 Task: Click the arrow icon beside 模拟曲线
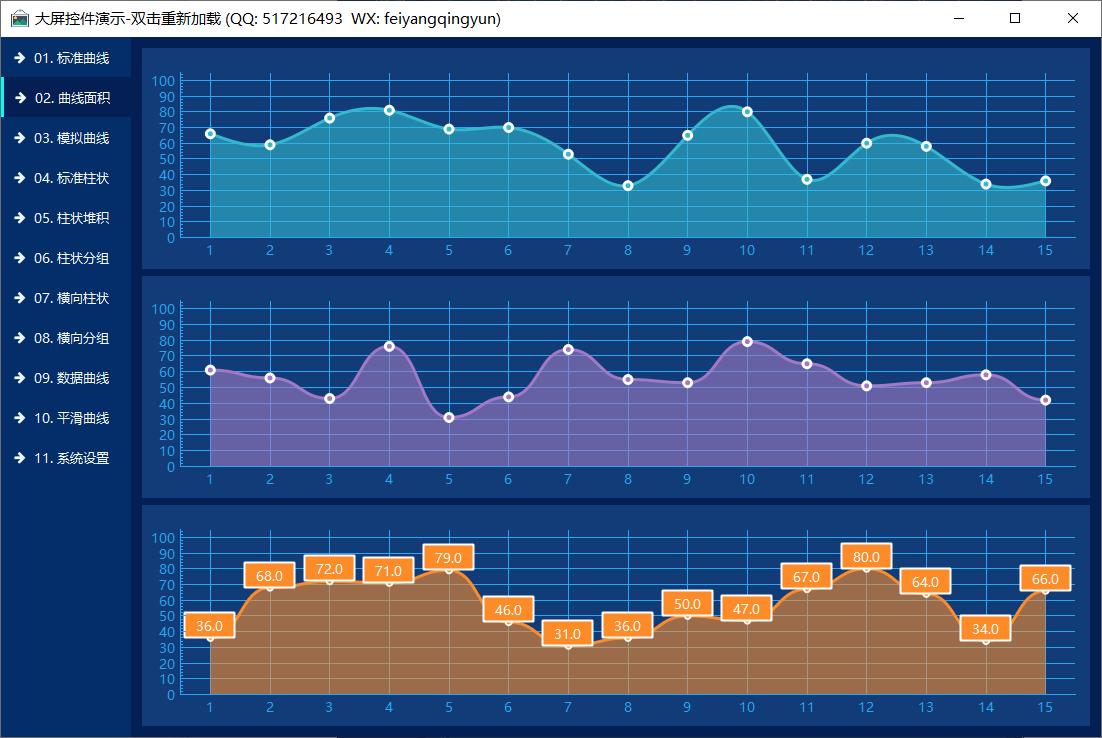pos(20,138)
